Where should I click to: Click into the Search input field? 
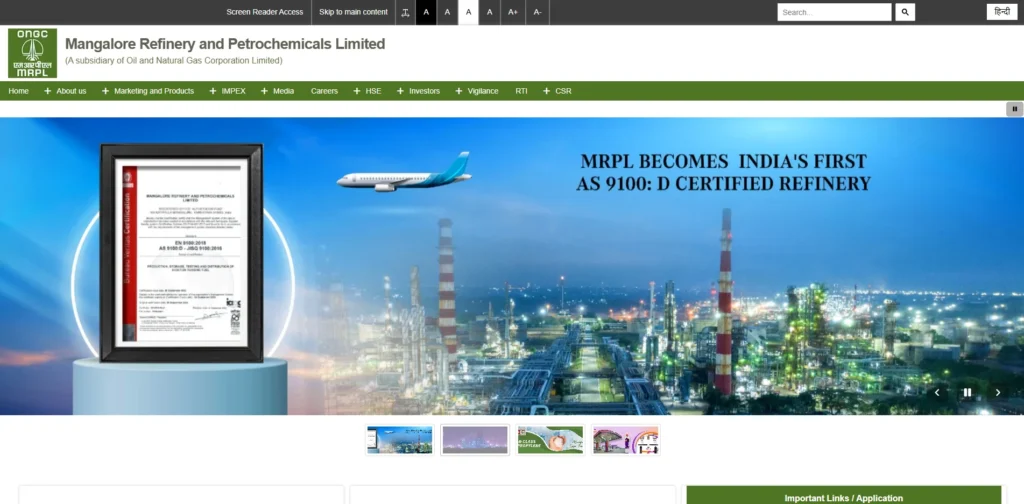[834, 12]
